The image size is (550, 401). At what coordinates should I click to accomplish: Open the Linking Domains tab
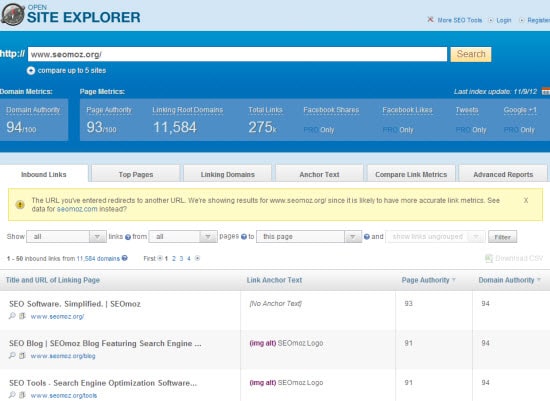[x=228, y=174]
